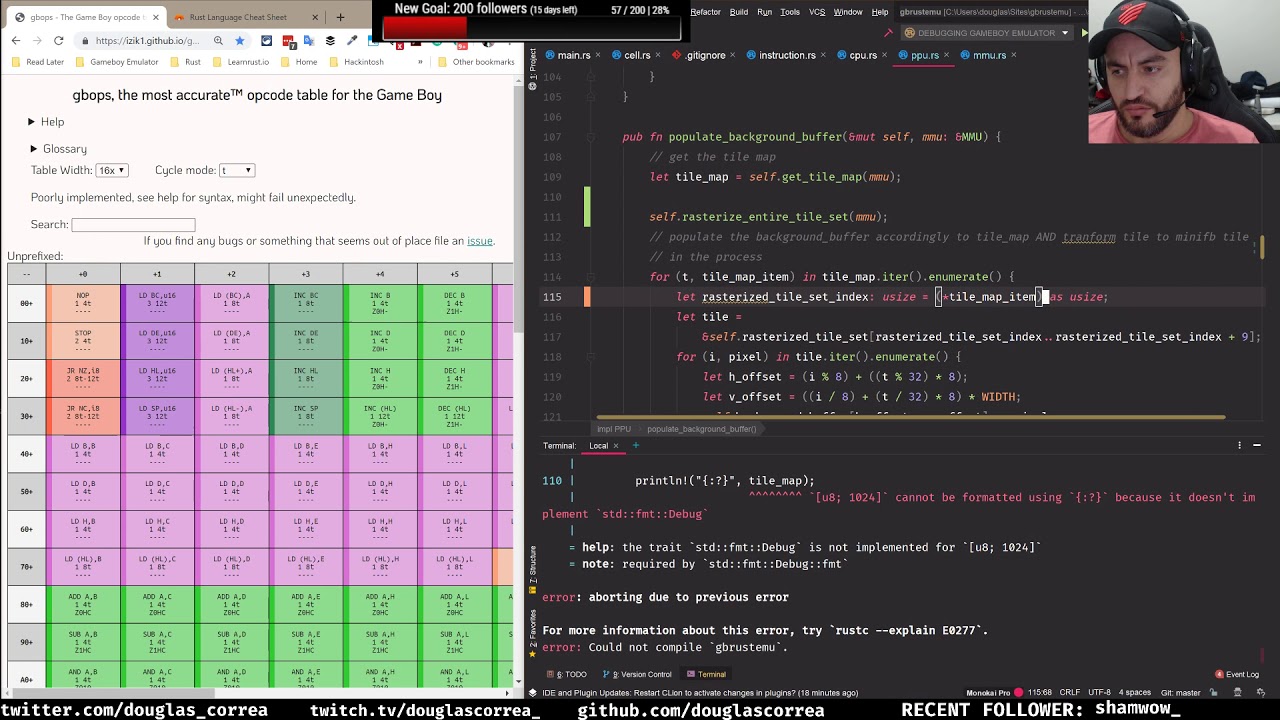Open the Run menu
This screenshot has height=720, width=1280.
(x=764, y=12)
